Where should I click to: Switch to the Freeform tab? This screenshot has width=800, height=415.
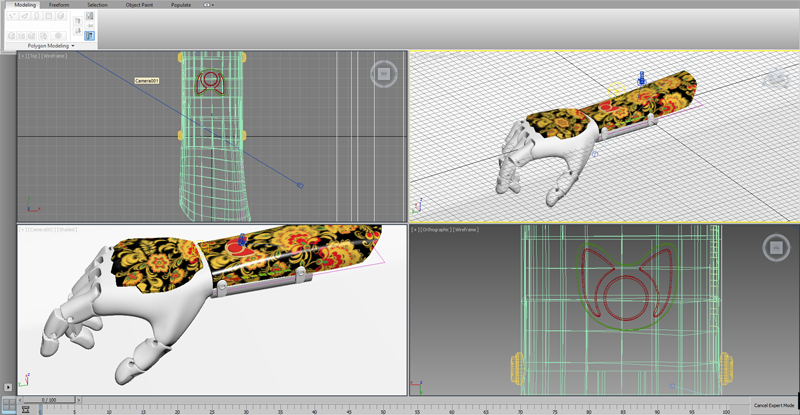pos(59,5)
